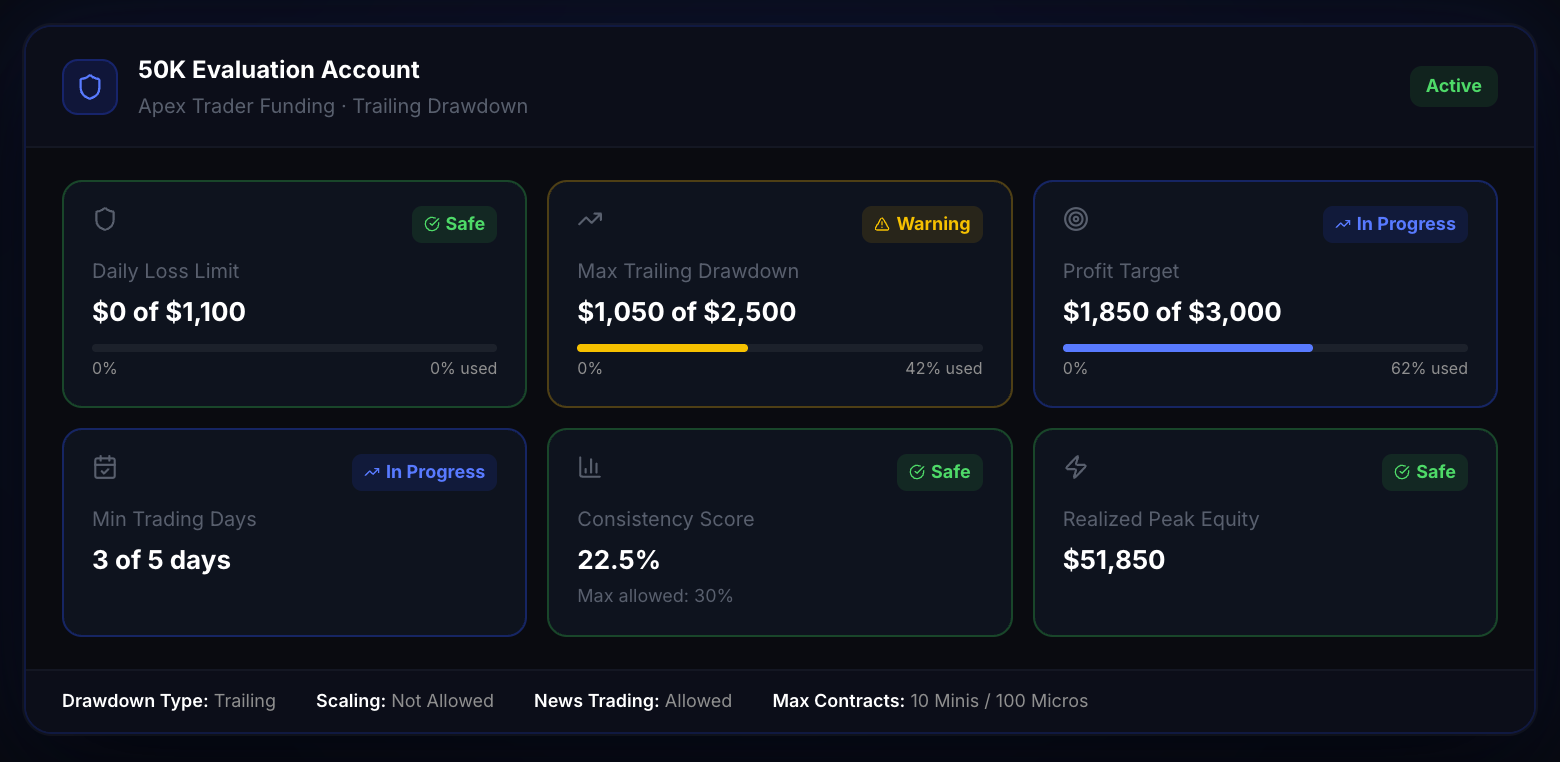
Task: Expand the Min Trading Days In Progress status
Action: pyautogui.click(x=424, y=472)
